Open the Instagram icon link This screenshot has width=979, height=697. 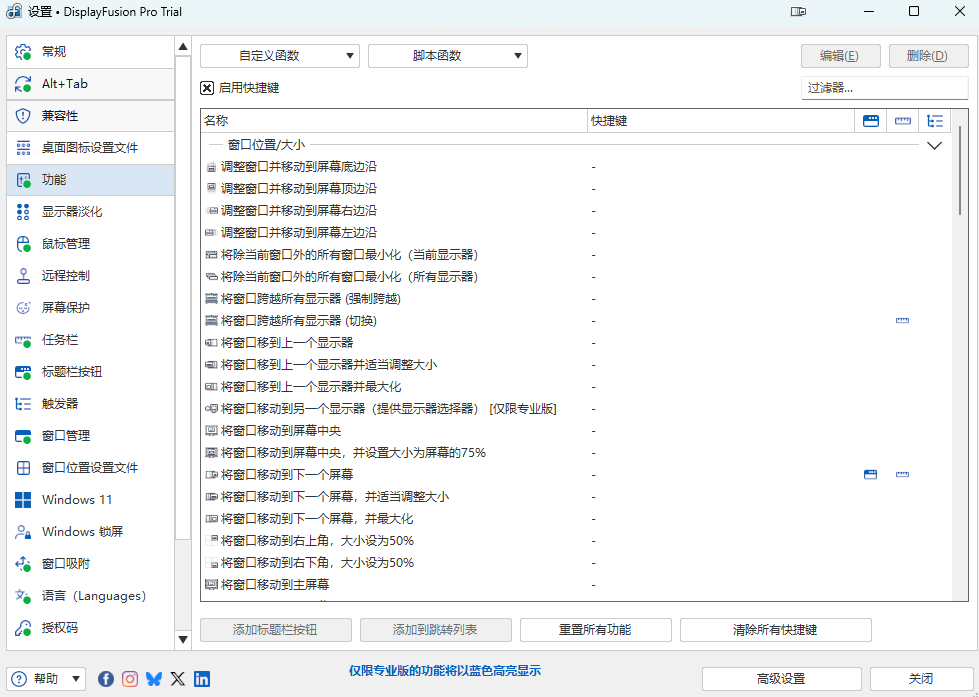point(130,679)
